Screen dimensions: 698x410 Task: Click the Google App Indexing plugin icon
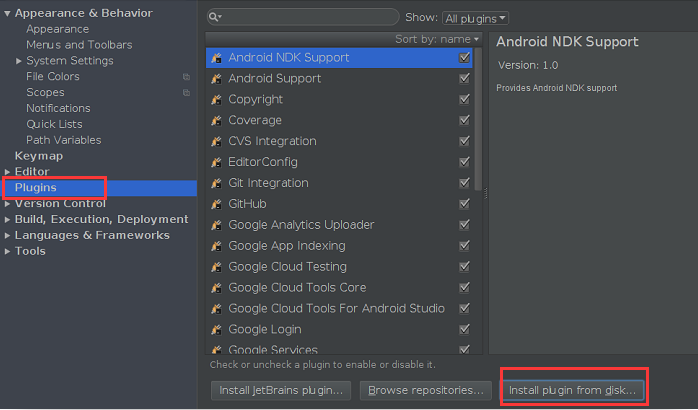click(217, 246)
